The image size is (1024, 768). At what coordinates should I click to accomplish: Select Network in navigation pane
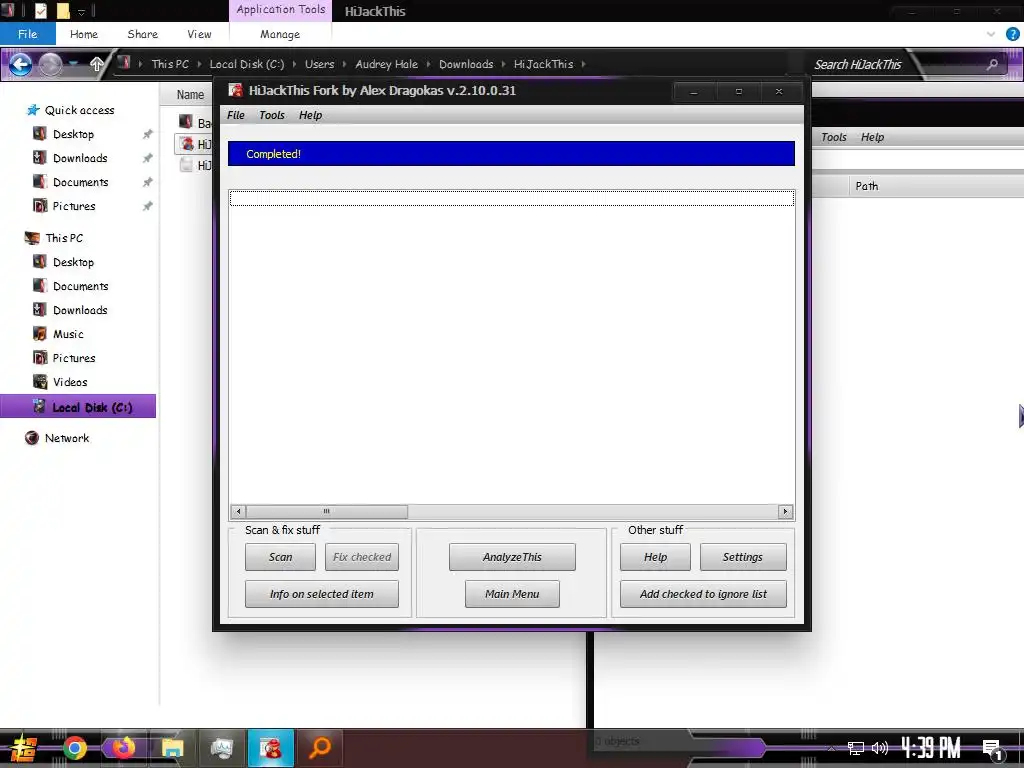67,438
